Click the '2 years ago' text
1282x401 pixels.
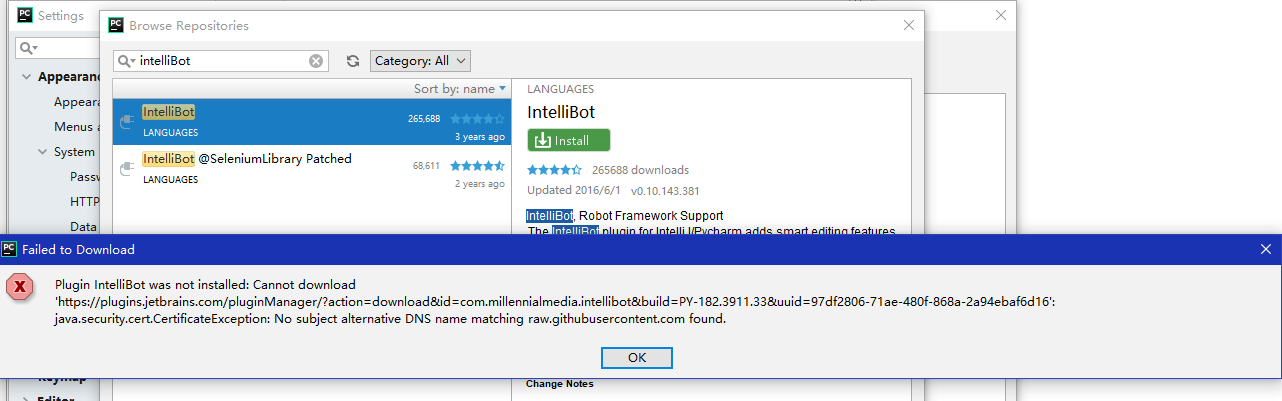coord(480,184)
